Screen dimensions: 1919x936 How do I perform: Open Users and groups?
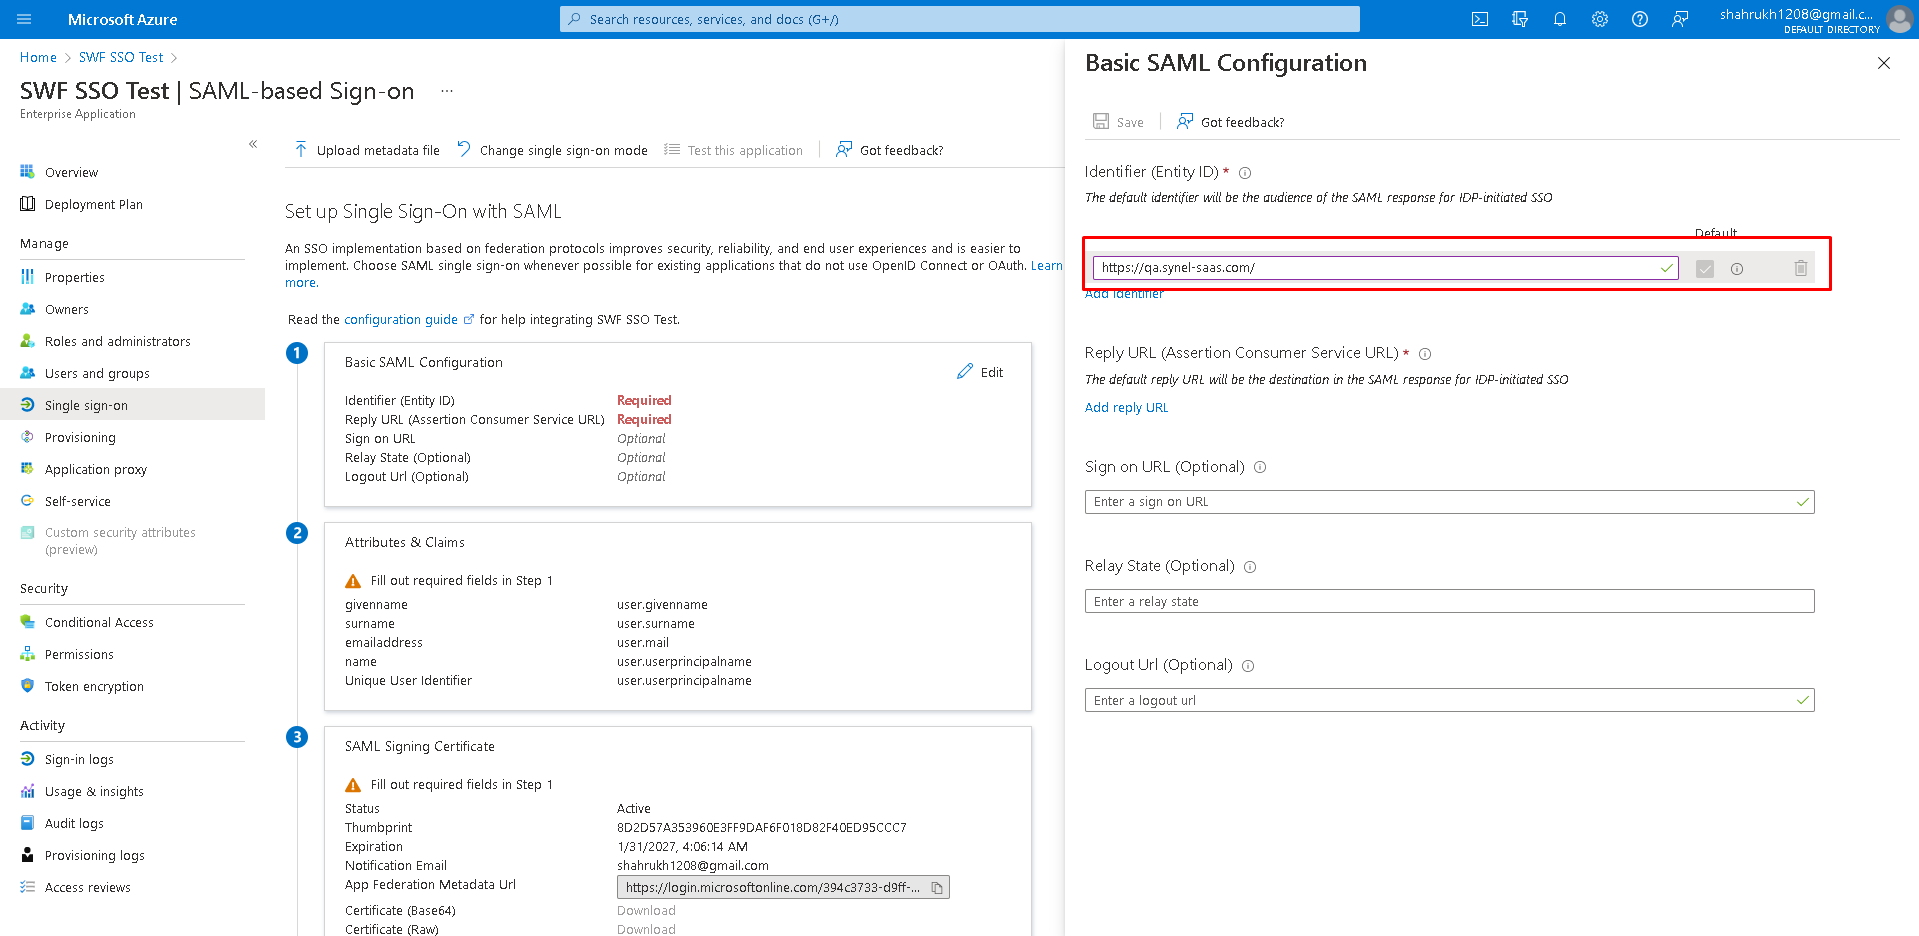pos(97,374)
